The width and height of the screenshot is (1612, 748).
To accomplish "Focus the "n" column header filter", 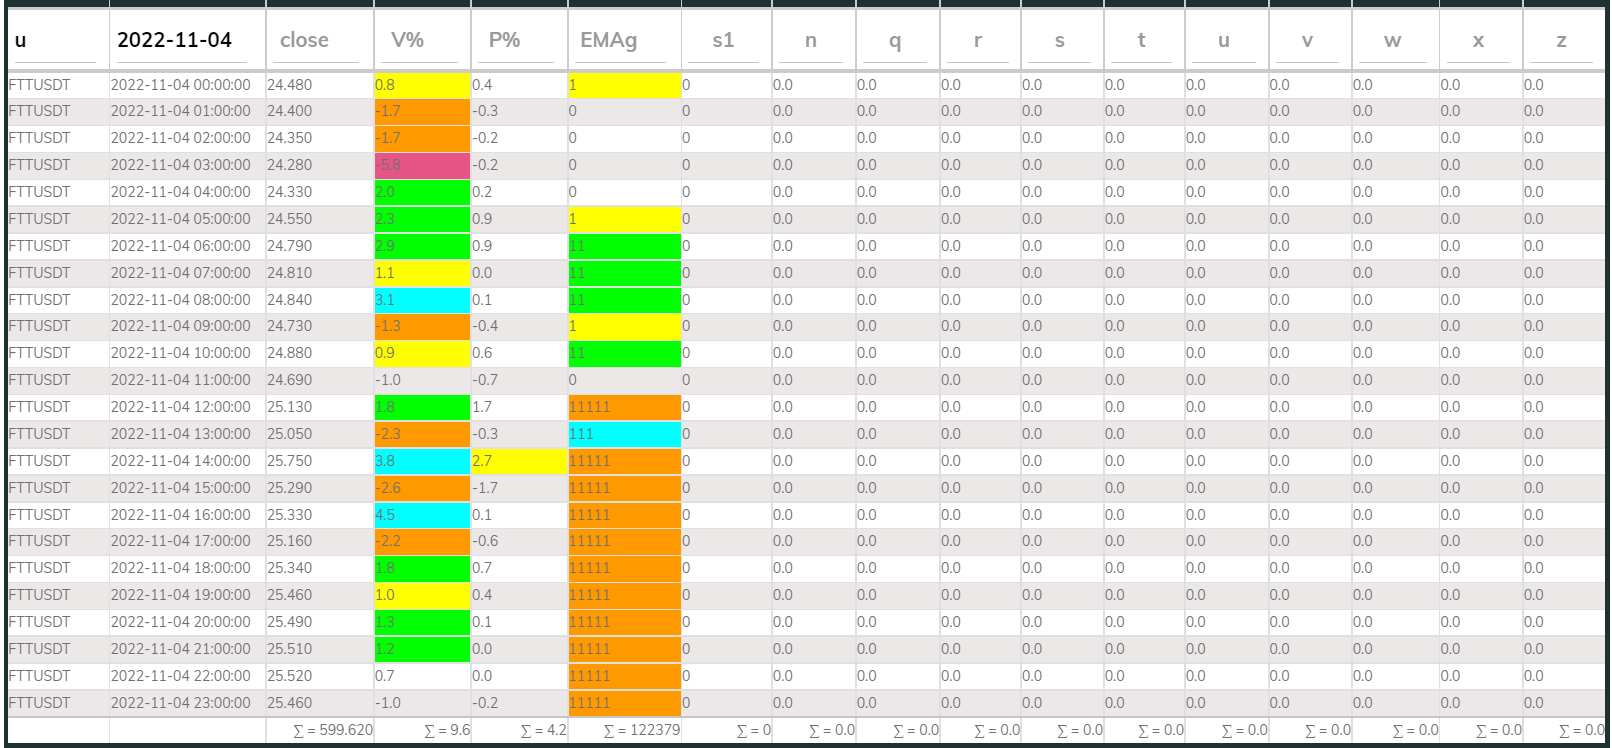I will pos(812,41).
